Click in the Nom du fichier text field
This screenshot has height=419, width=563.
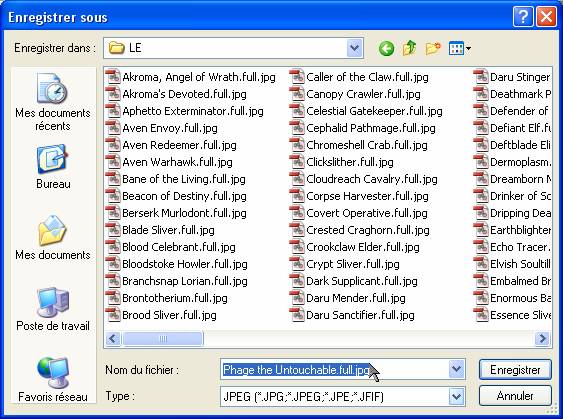tap(335, 369)
